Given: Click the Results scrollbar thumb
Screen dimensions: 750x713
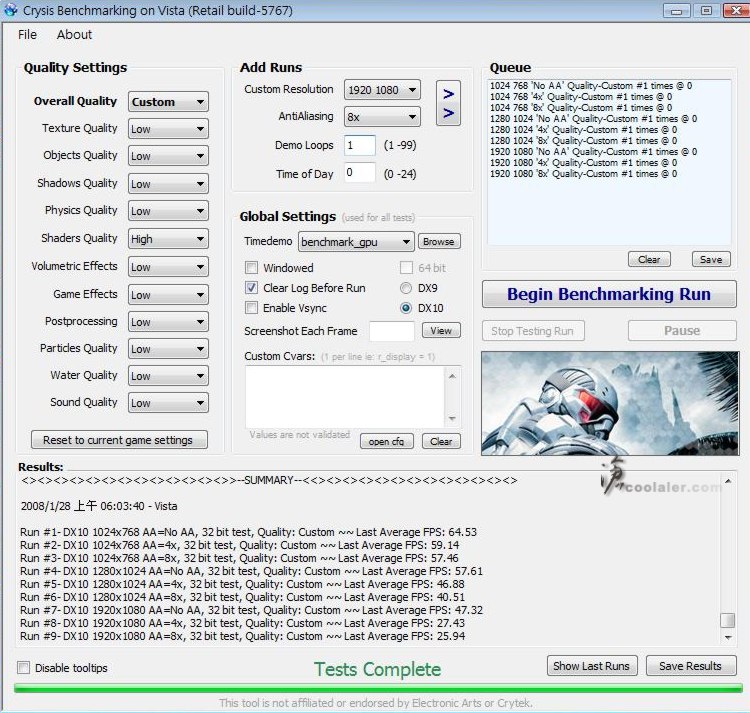Looking at the screenshot, I should [x=728, y=620].
